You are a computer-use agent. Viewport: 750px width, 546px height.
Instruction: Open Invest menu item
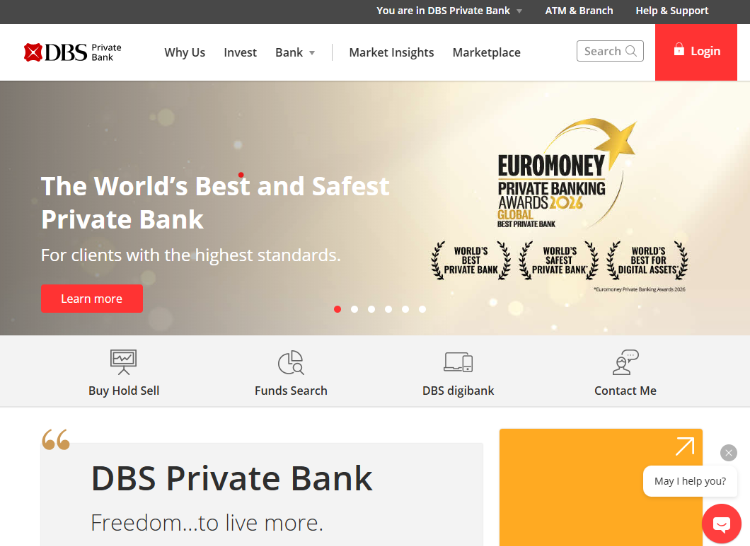(x=240, y=52)
